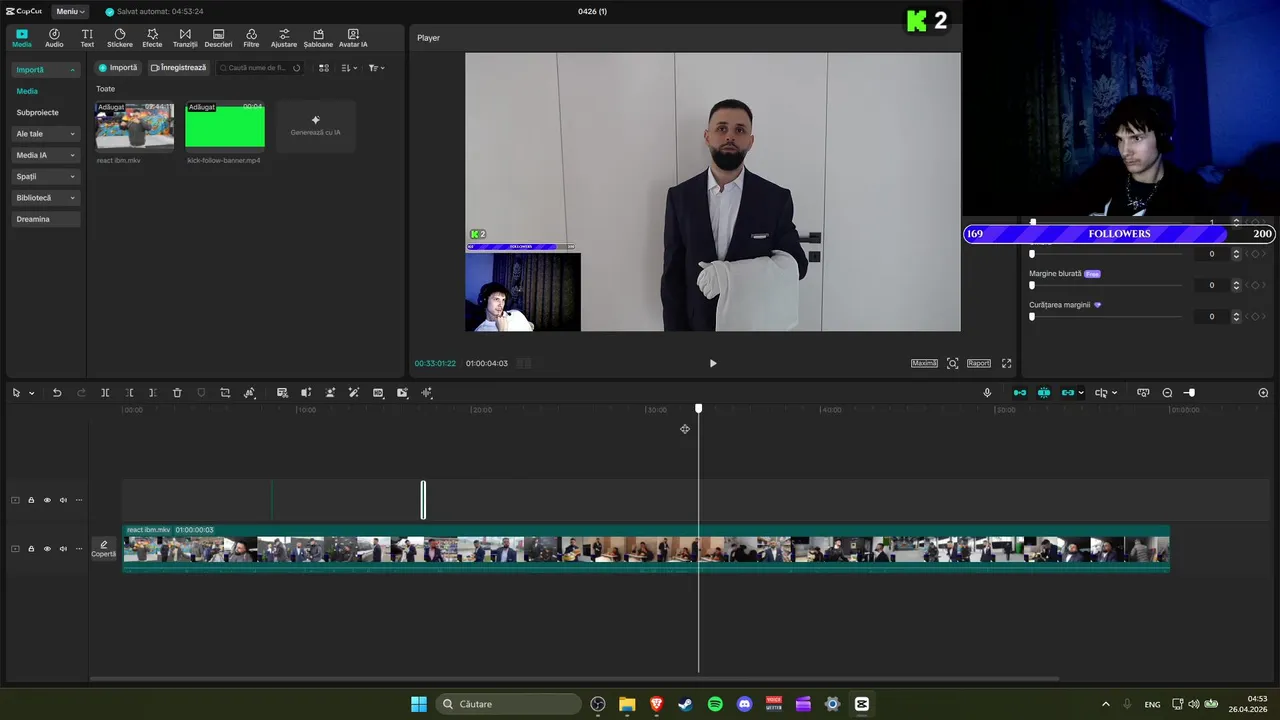Lock the upper overlay track

(31, 500)
